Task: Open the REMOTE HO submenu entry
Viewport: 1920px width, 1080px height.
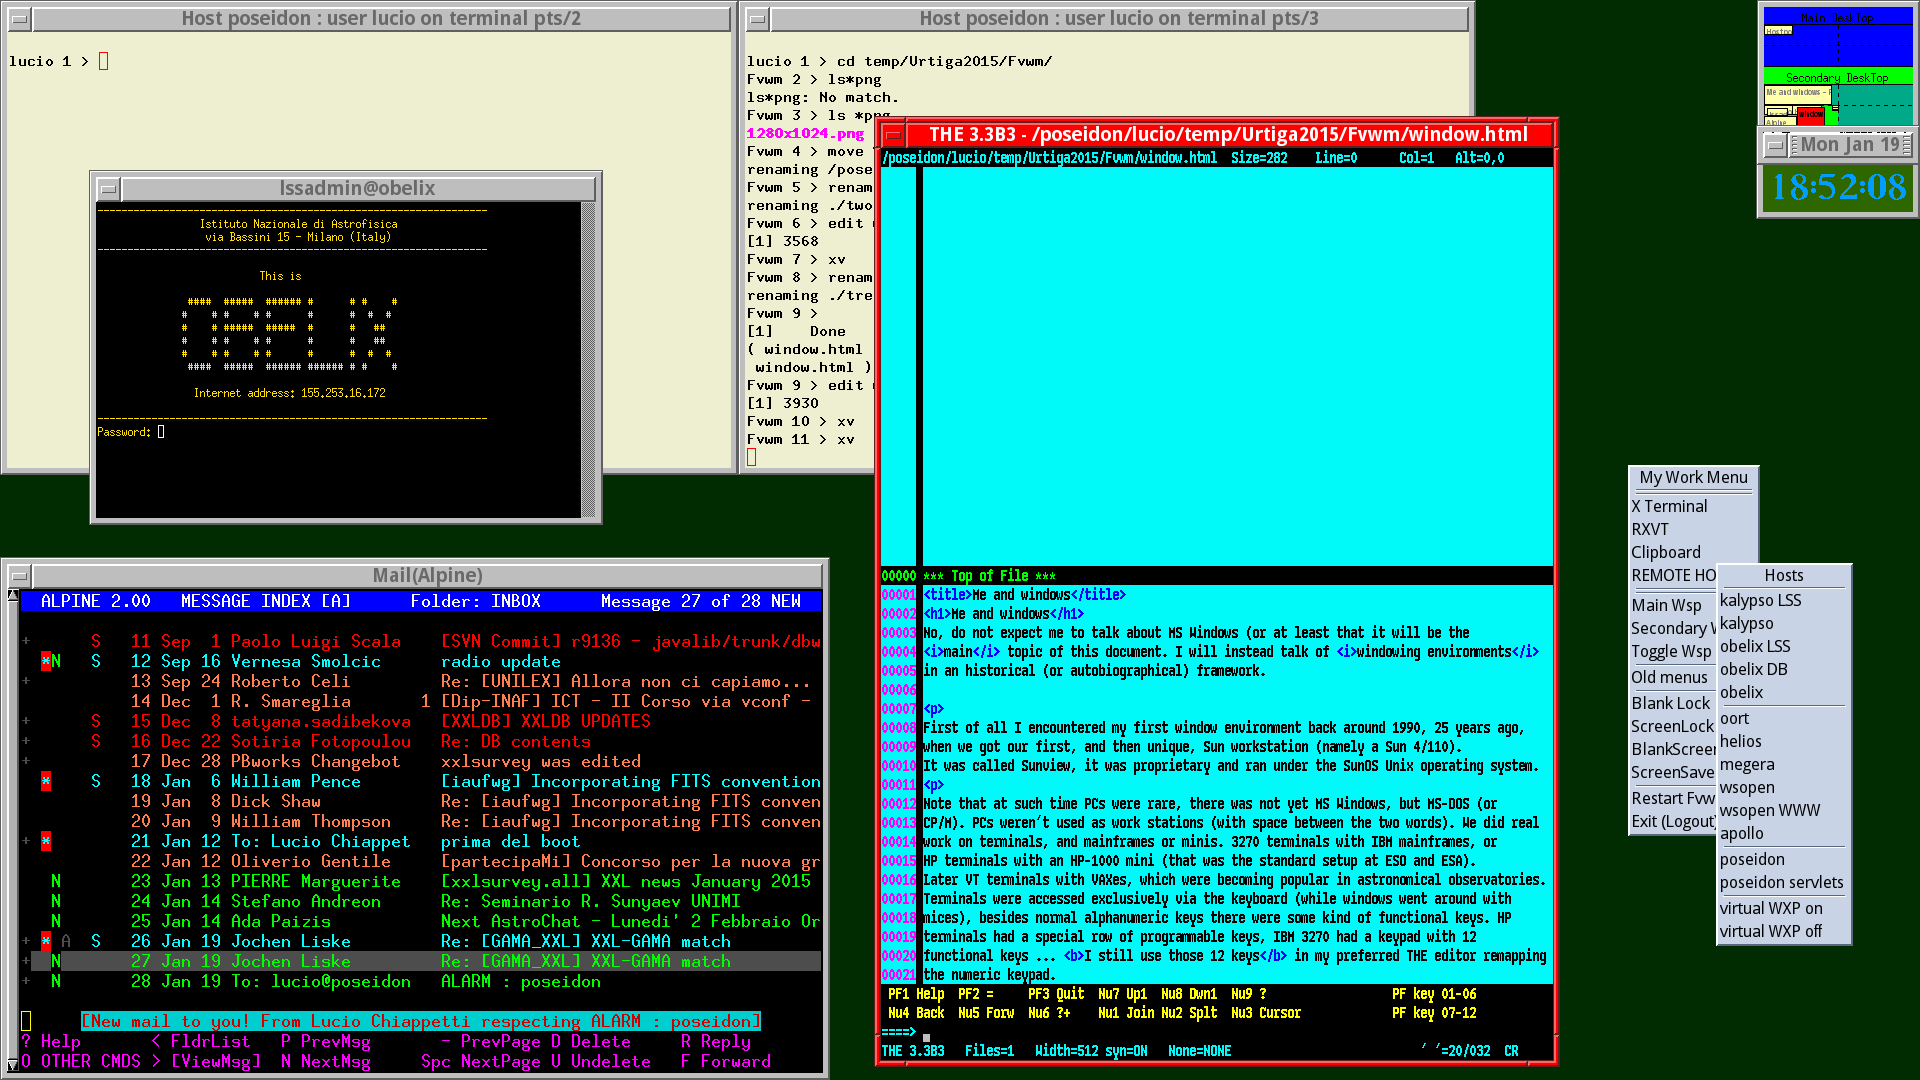Action: point(1673,575)
